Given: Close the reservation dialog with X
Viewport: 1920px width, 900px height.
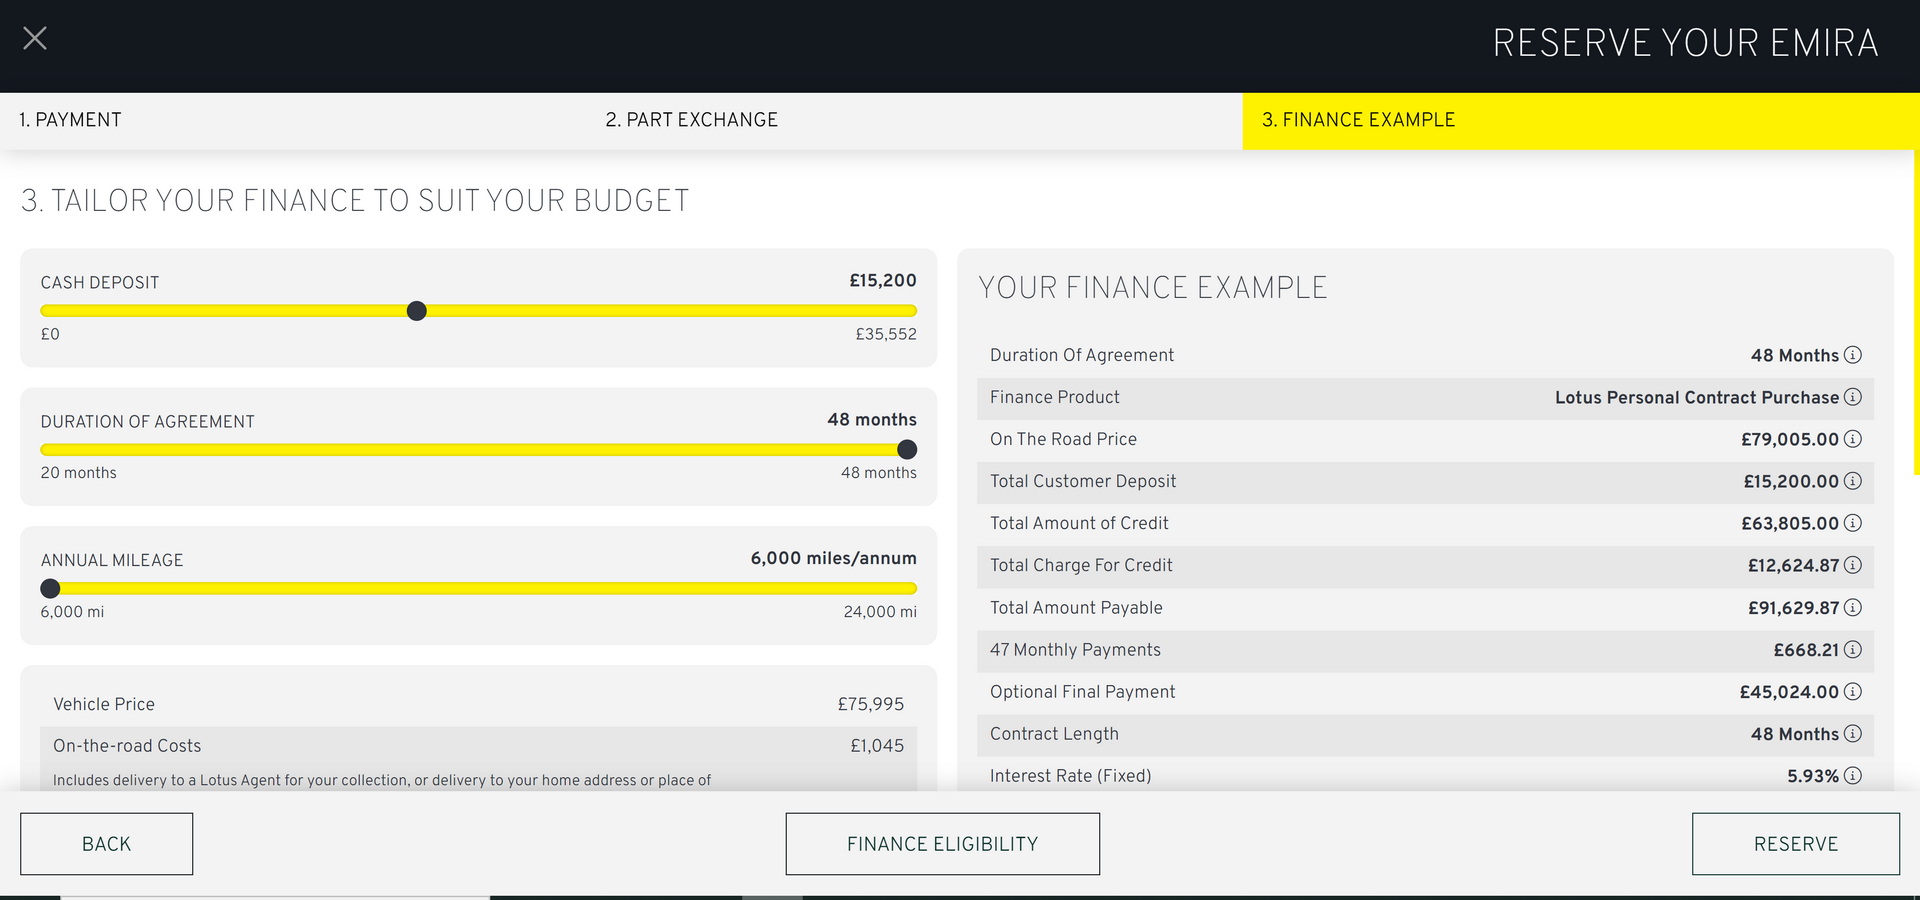Looking at the screenshot, I should (35, 39).
